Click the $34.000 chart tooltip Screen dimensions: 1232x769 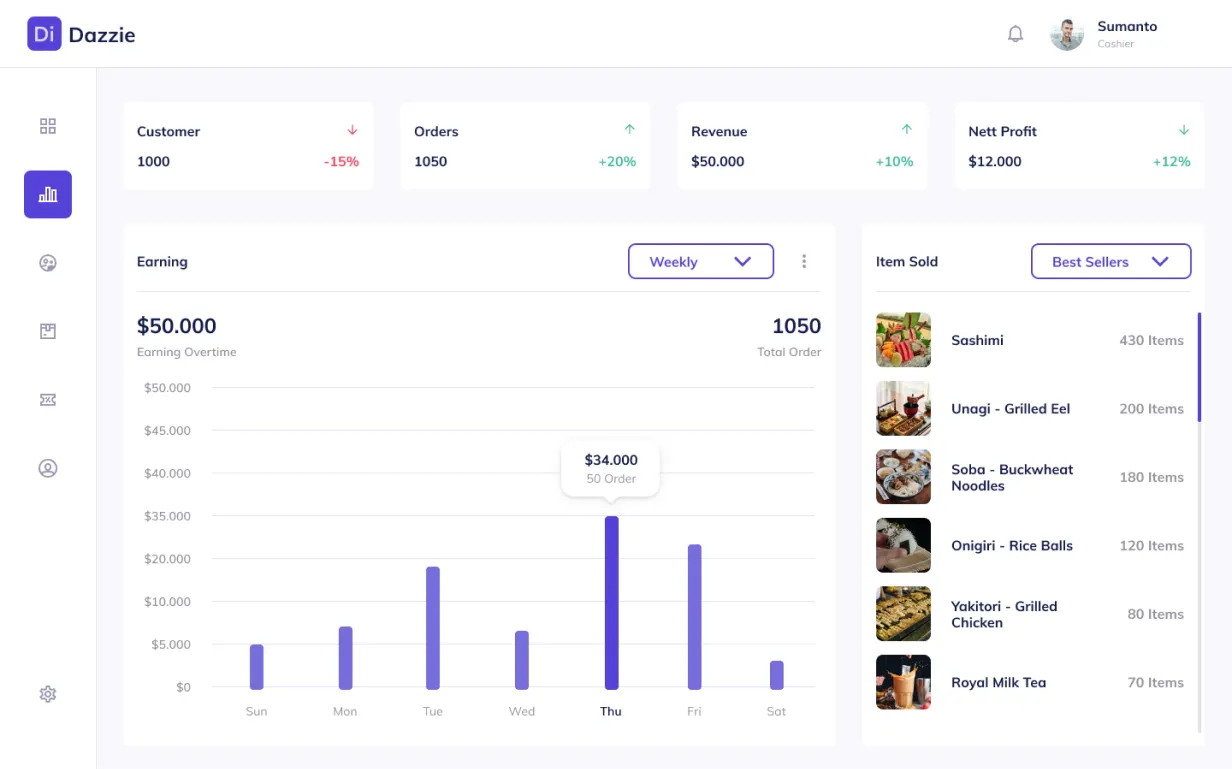coord(611,468)
